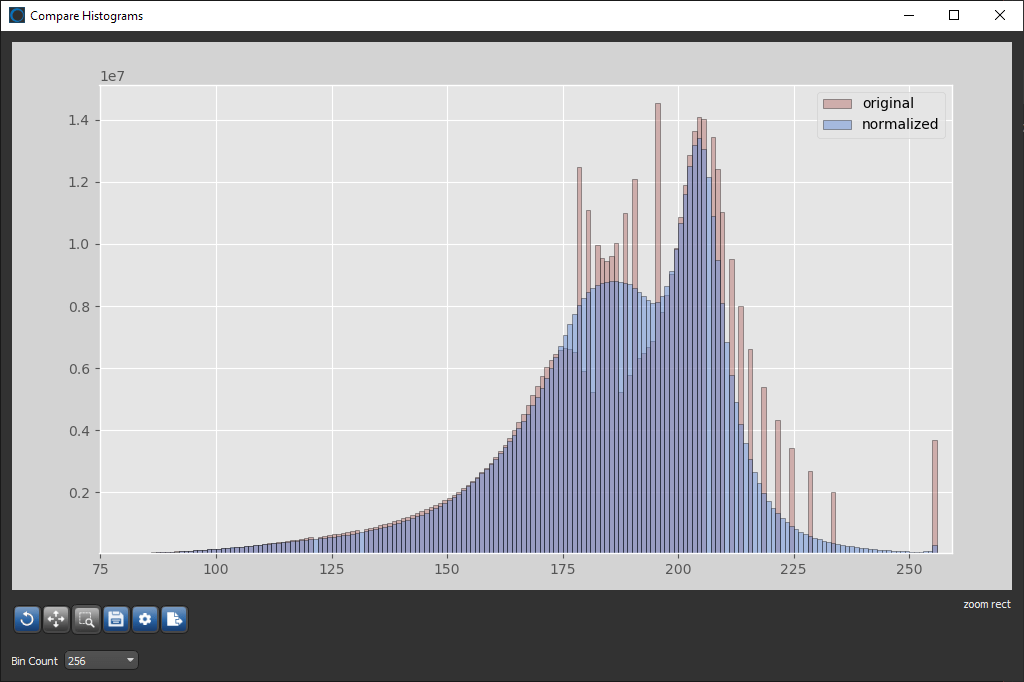Toggle the normalized series in the legend

(898, 124)
